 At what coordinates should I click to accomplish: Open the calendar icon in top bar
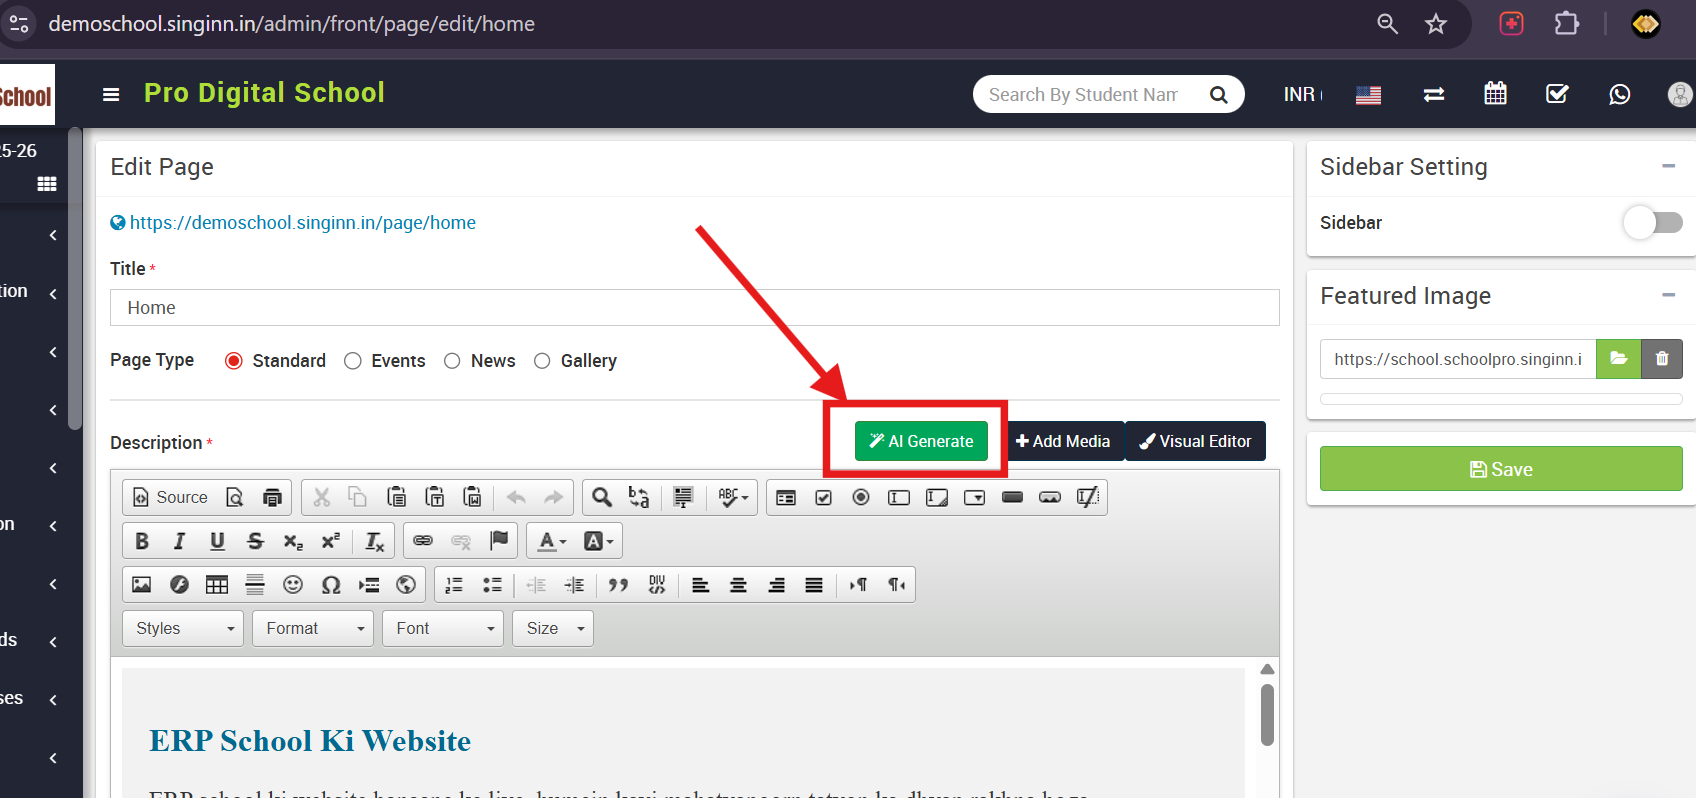[x=1495, y=94]
